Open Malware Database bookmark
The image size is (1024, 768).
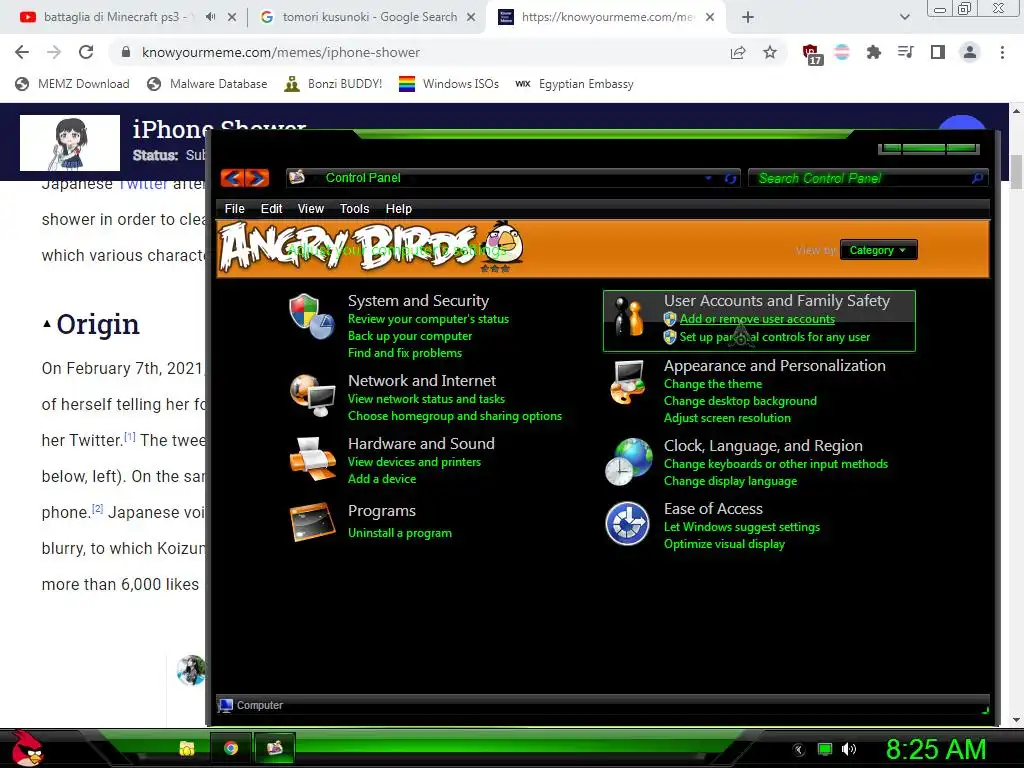pyautogui.click(x=207, y=84)
